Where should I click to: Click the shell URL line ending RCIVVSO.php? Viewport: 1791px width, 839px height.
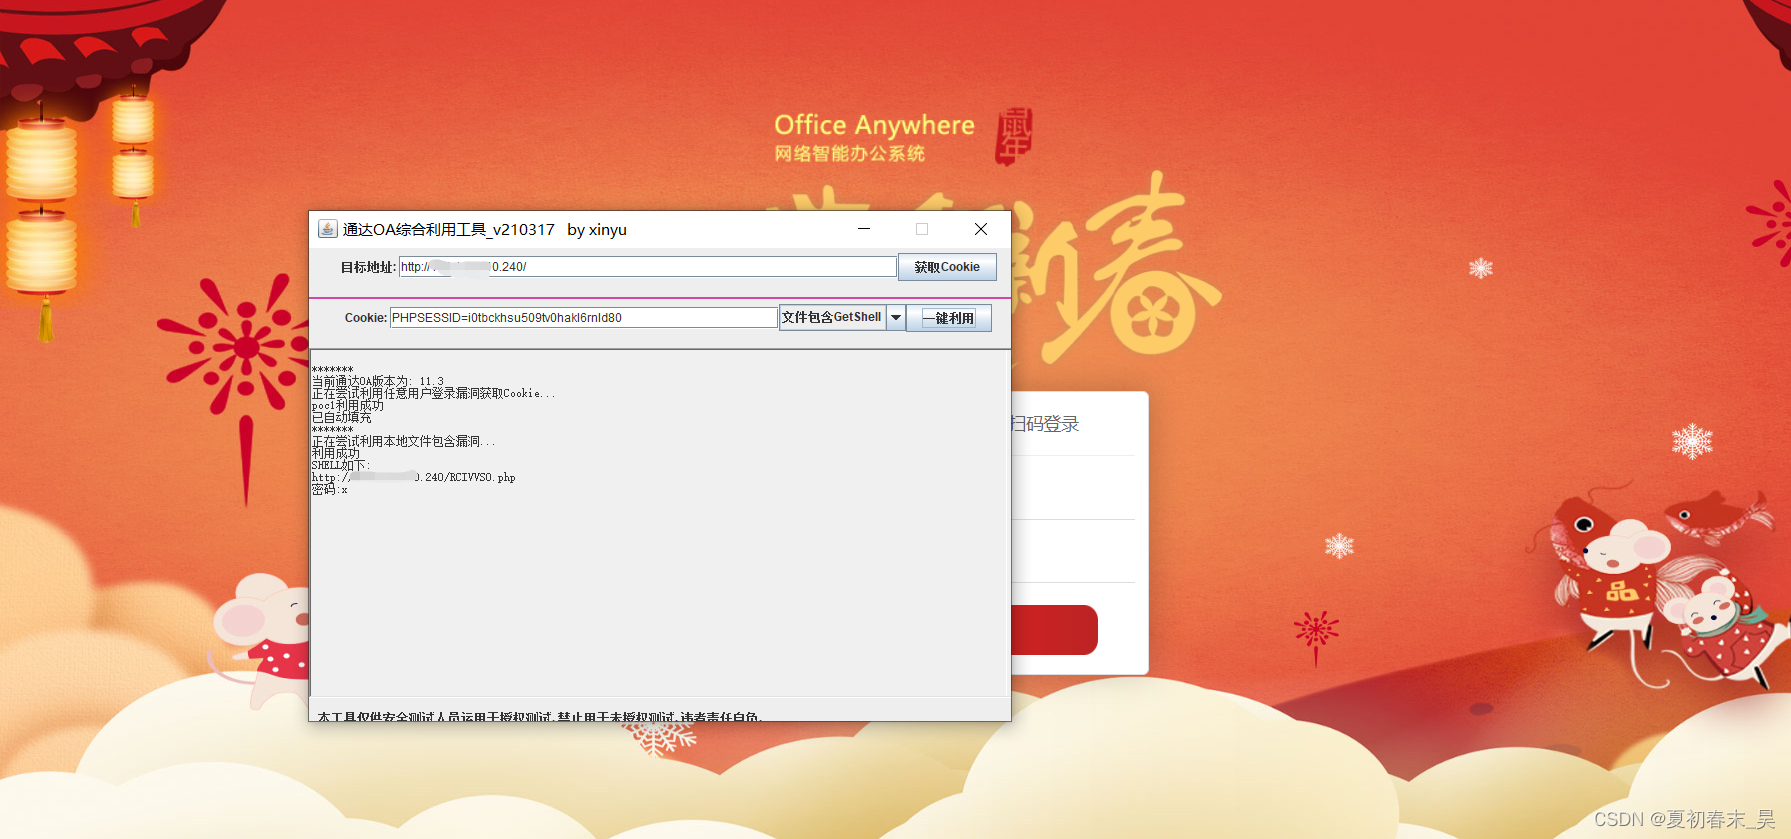point(414,477)
